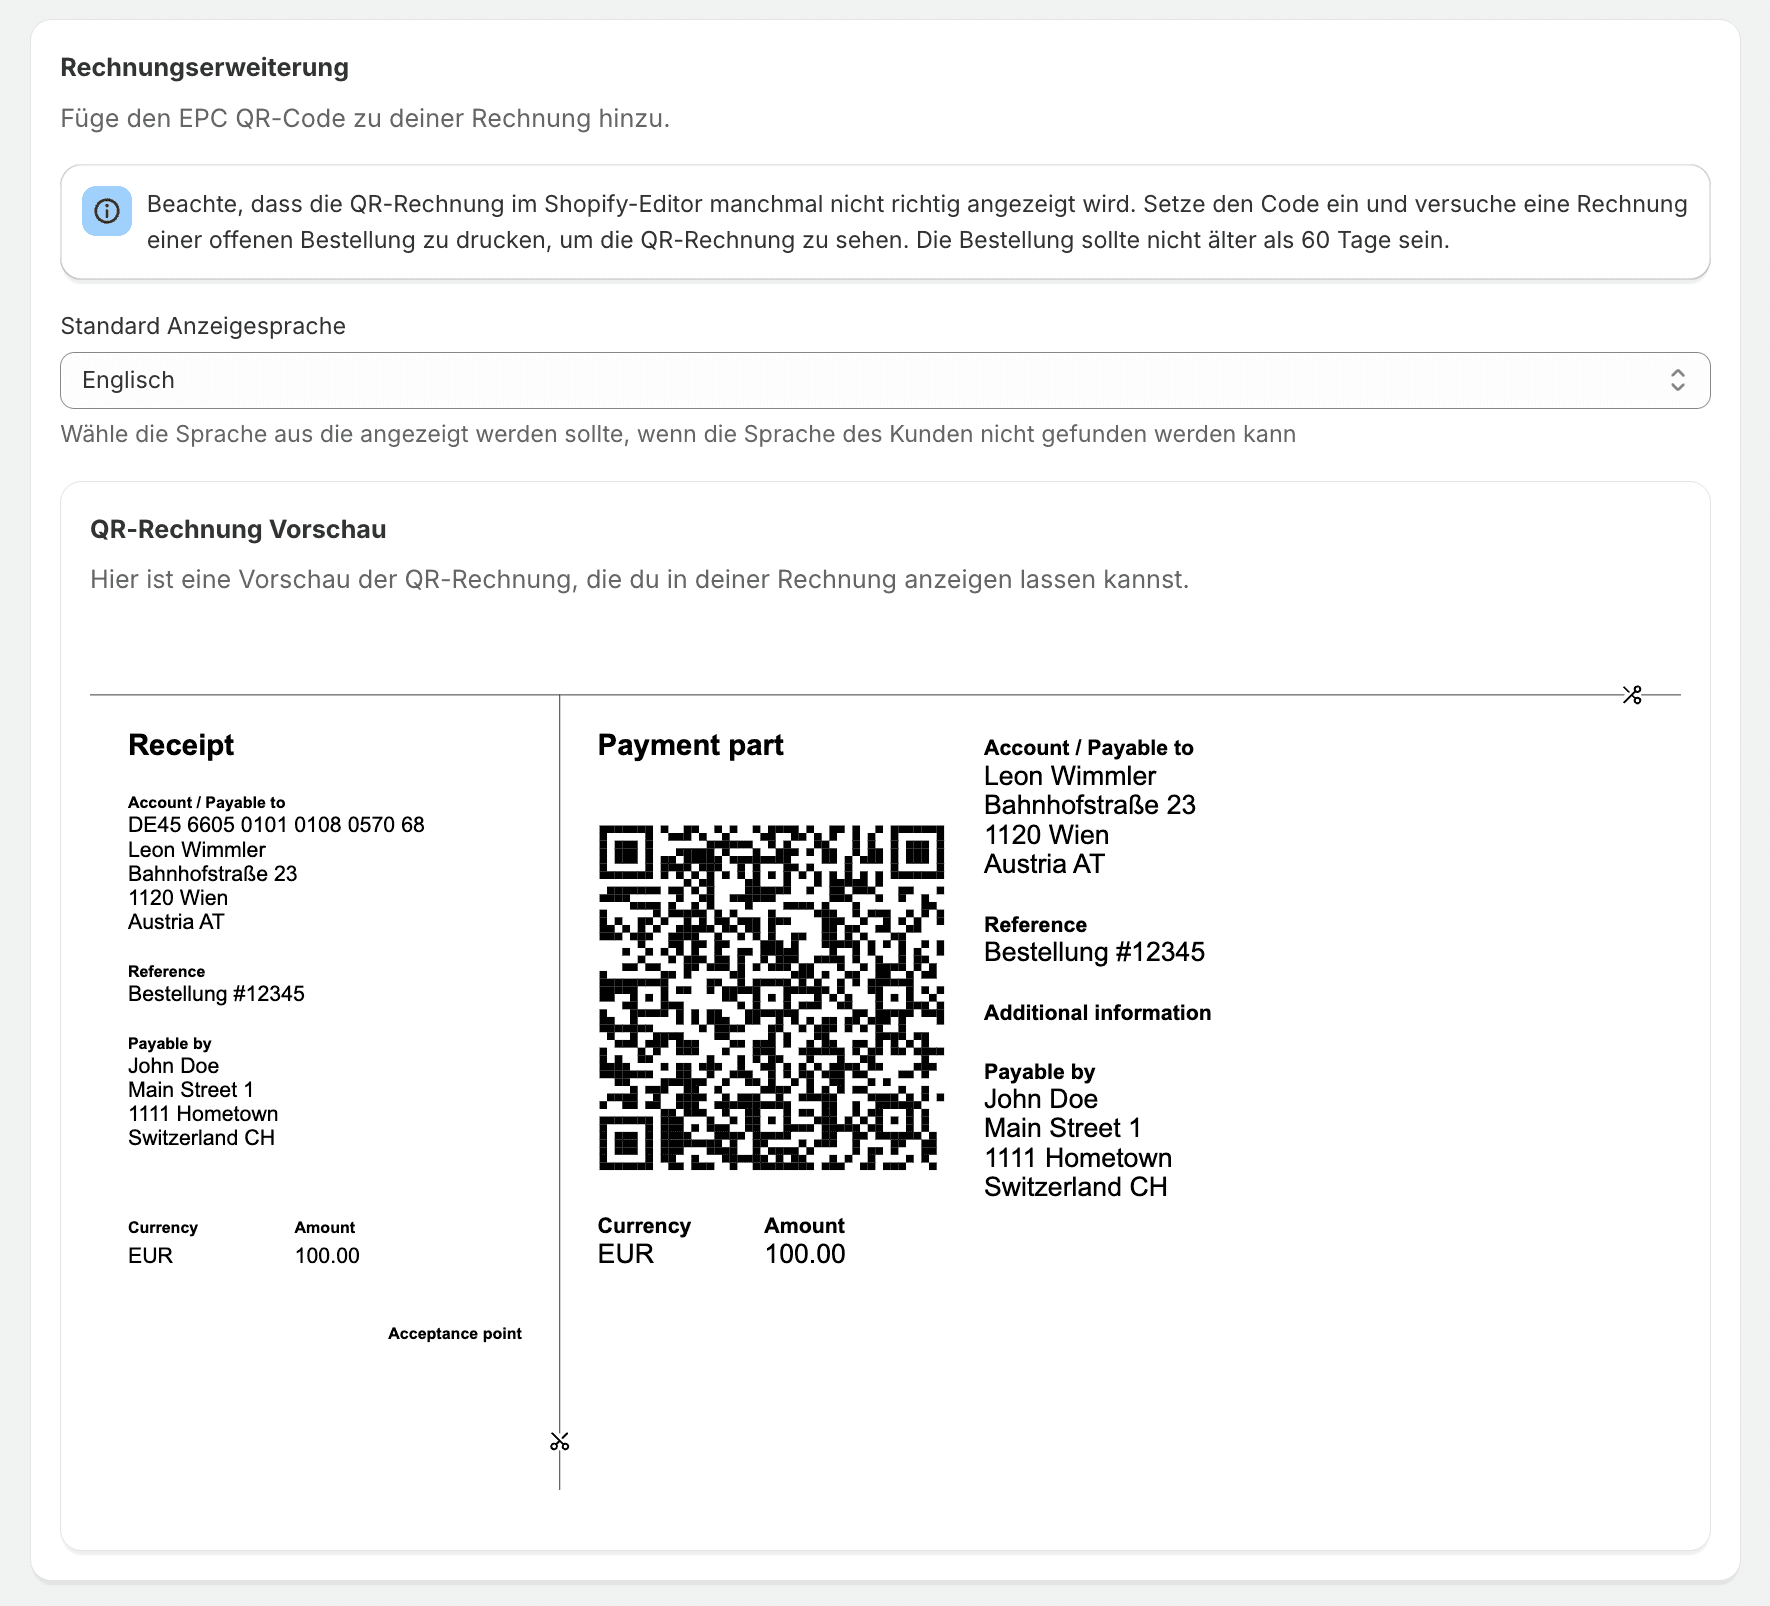Select the reference Bestellung #12345 on the receipt
1770x1606 pixels.
[216, 994]
